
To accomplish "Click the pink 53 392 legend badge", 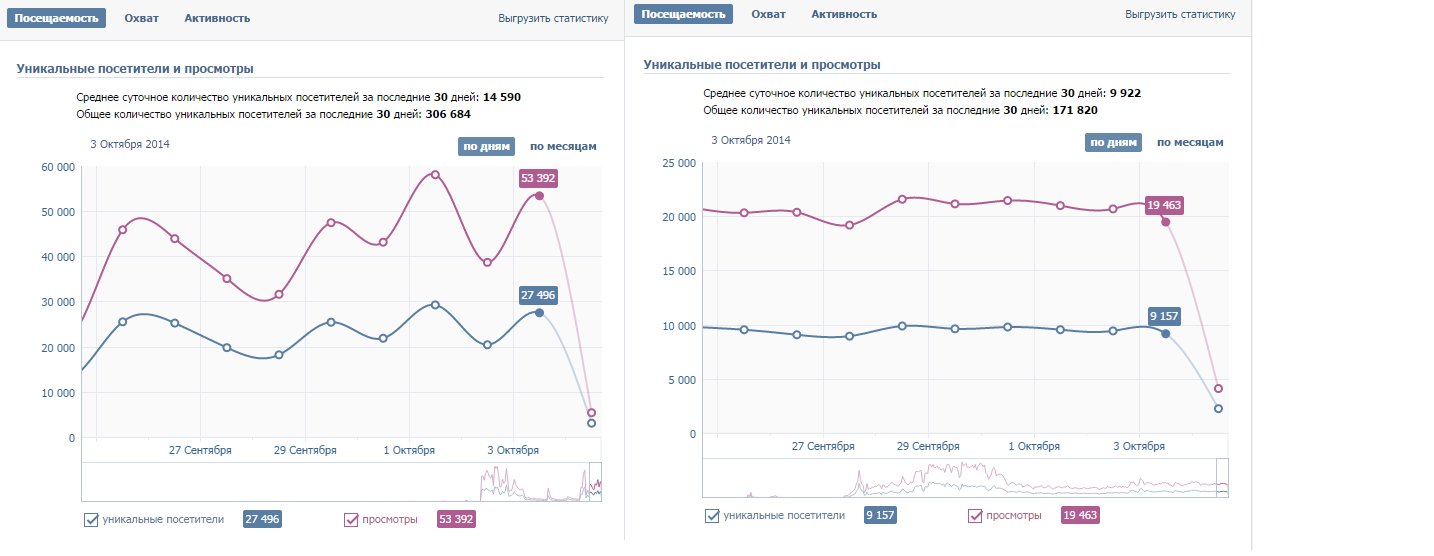I will tap(456, 520).
